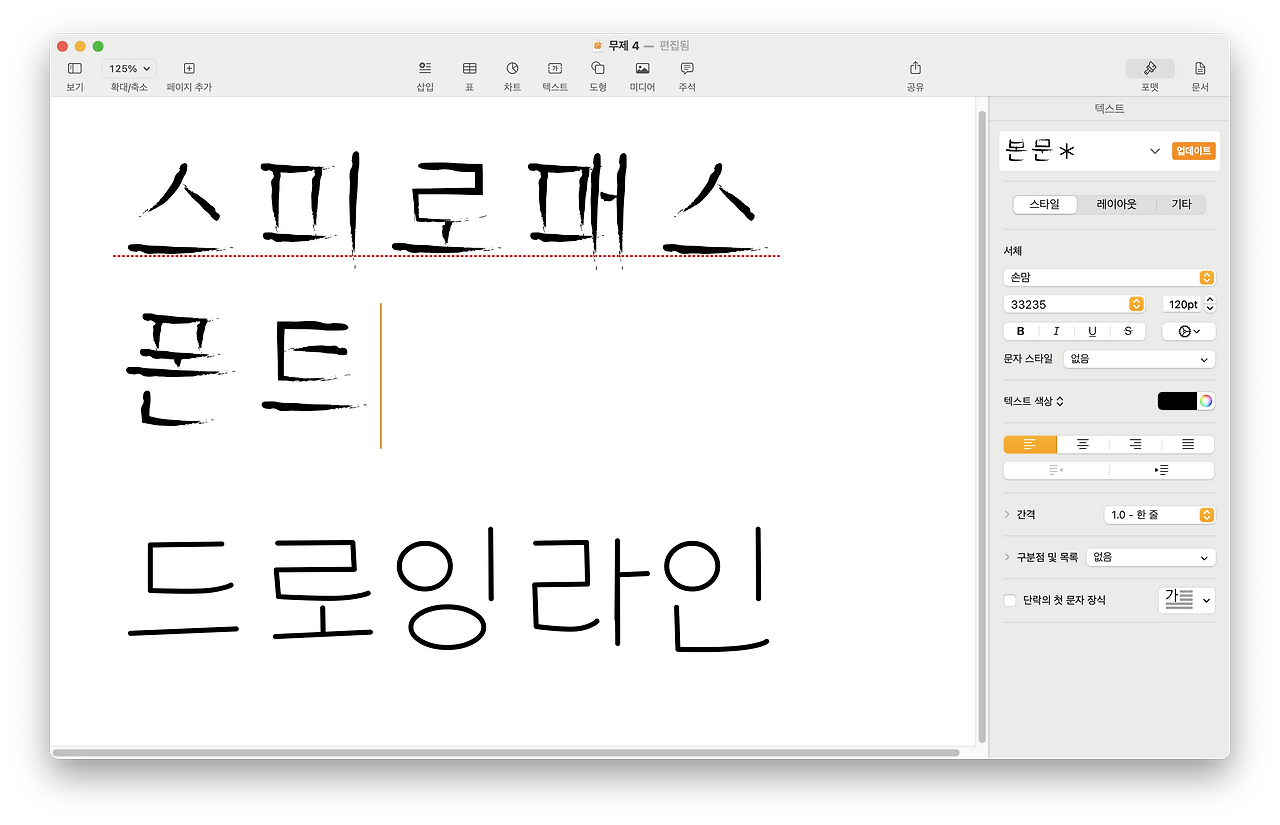This screenshot has height=825, width=1280.
Task: Click the 업데이트 button
Action: (x=1194, y=151)
